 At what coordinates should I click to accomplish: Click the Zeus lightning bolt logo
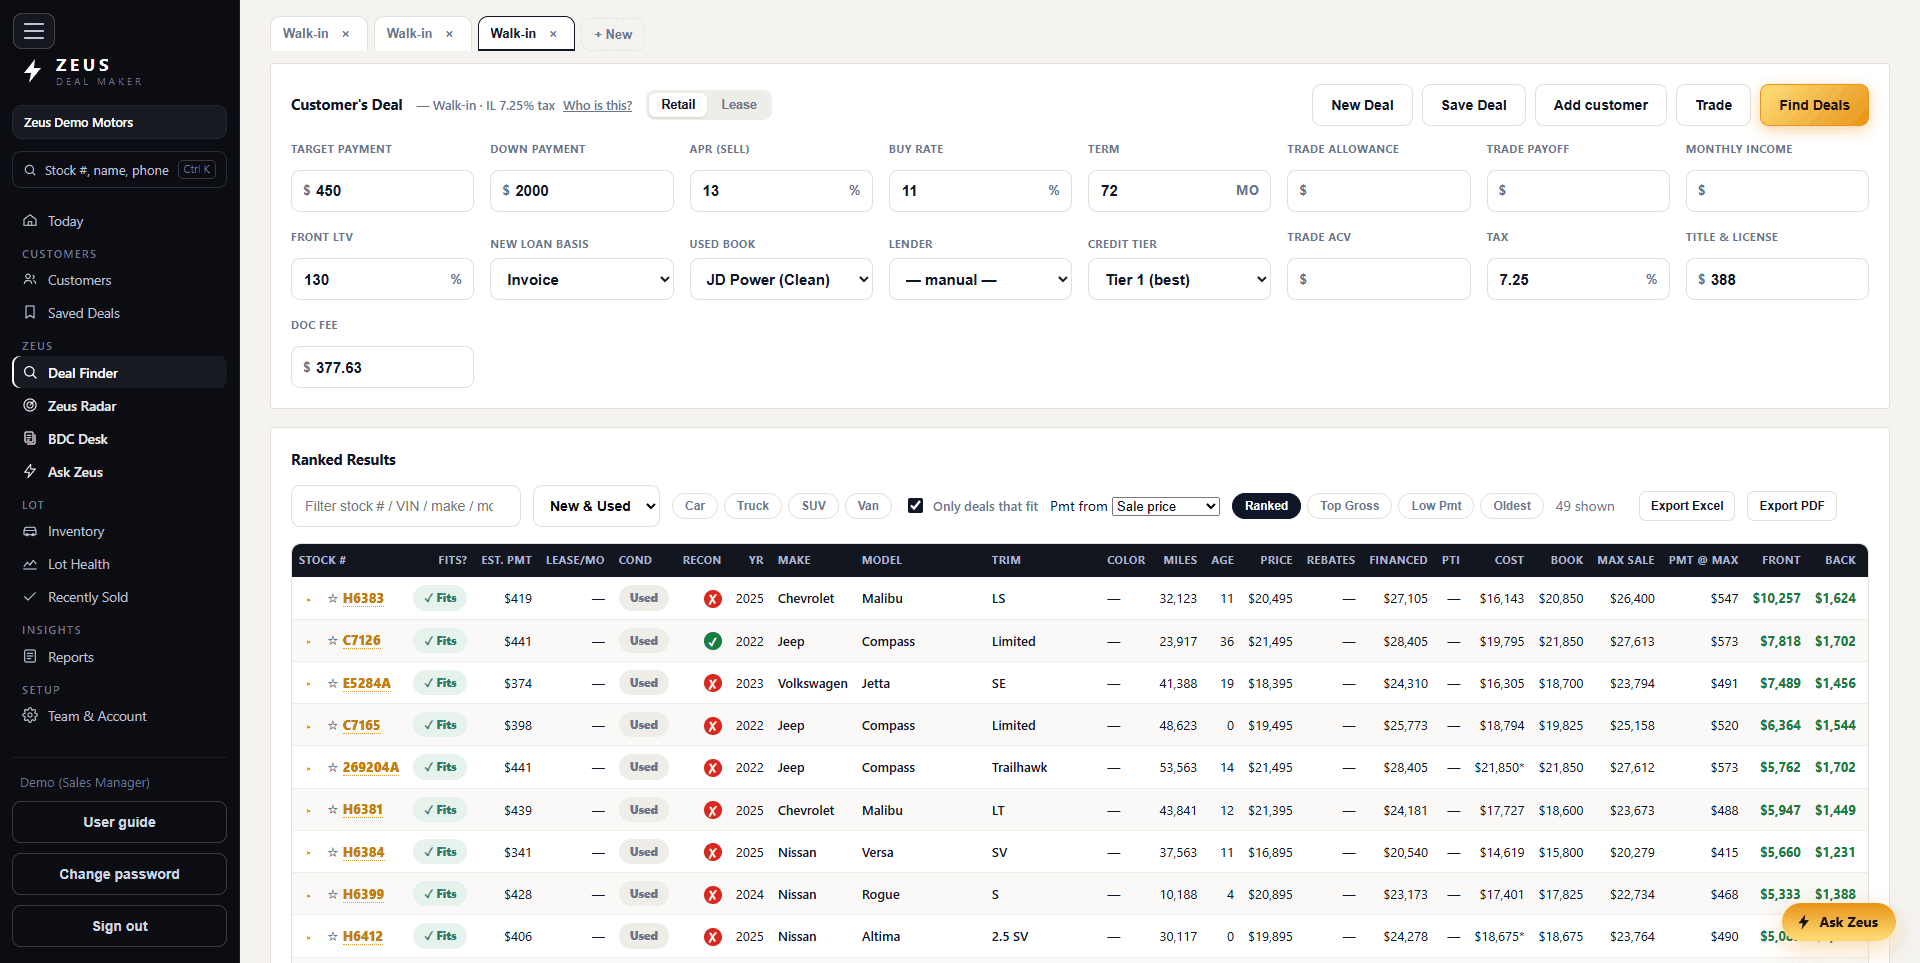[33, 71]
